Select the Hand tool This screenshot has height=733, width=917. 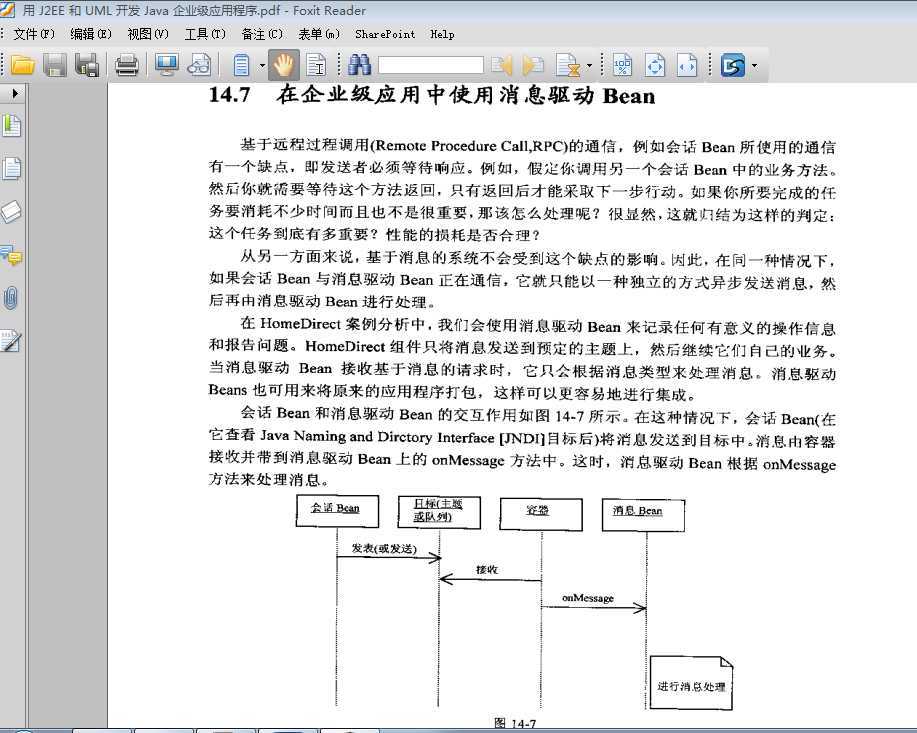[x=284, y=65]
